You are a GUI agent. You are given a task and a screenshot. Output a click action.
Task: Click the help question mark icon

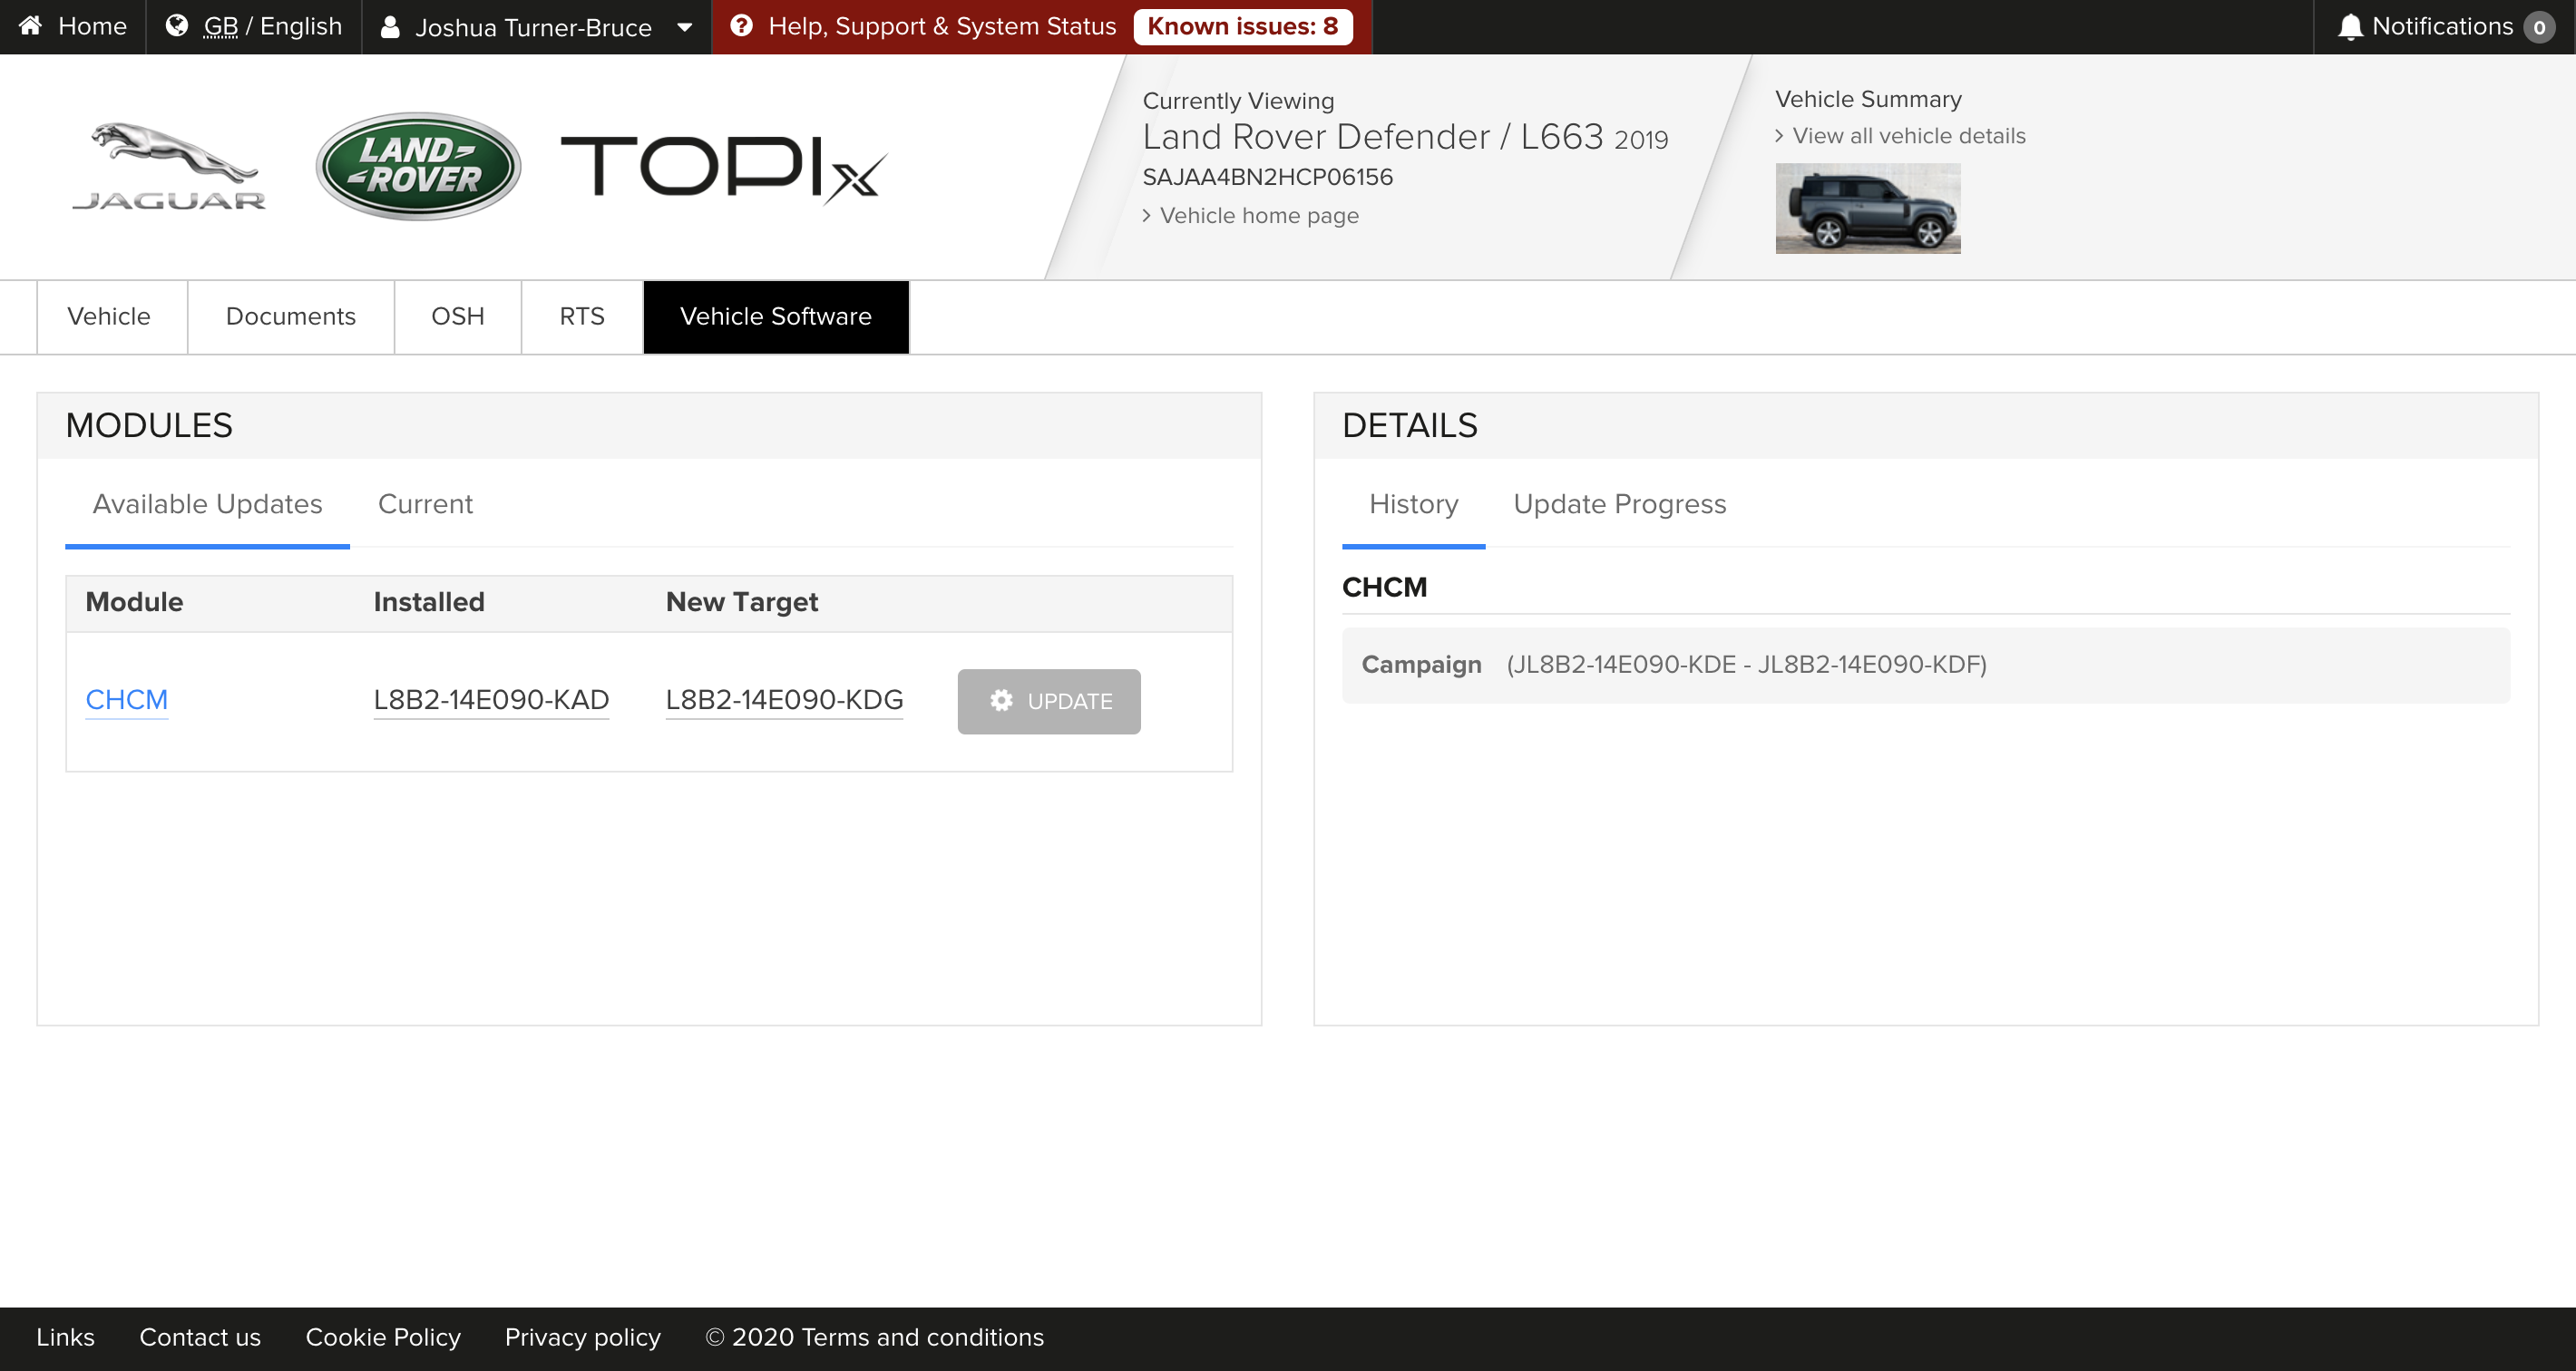click(741, 26)
